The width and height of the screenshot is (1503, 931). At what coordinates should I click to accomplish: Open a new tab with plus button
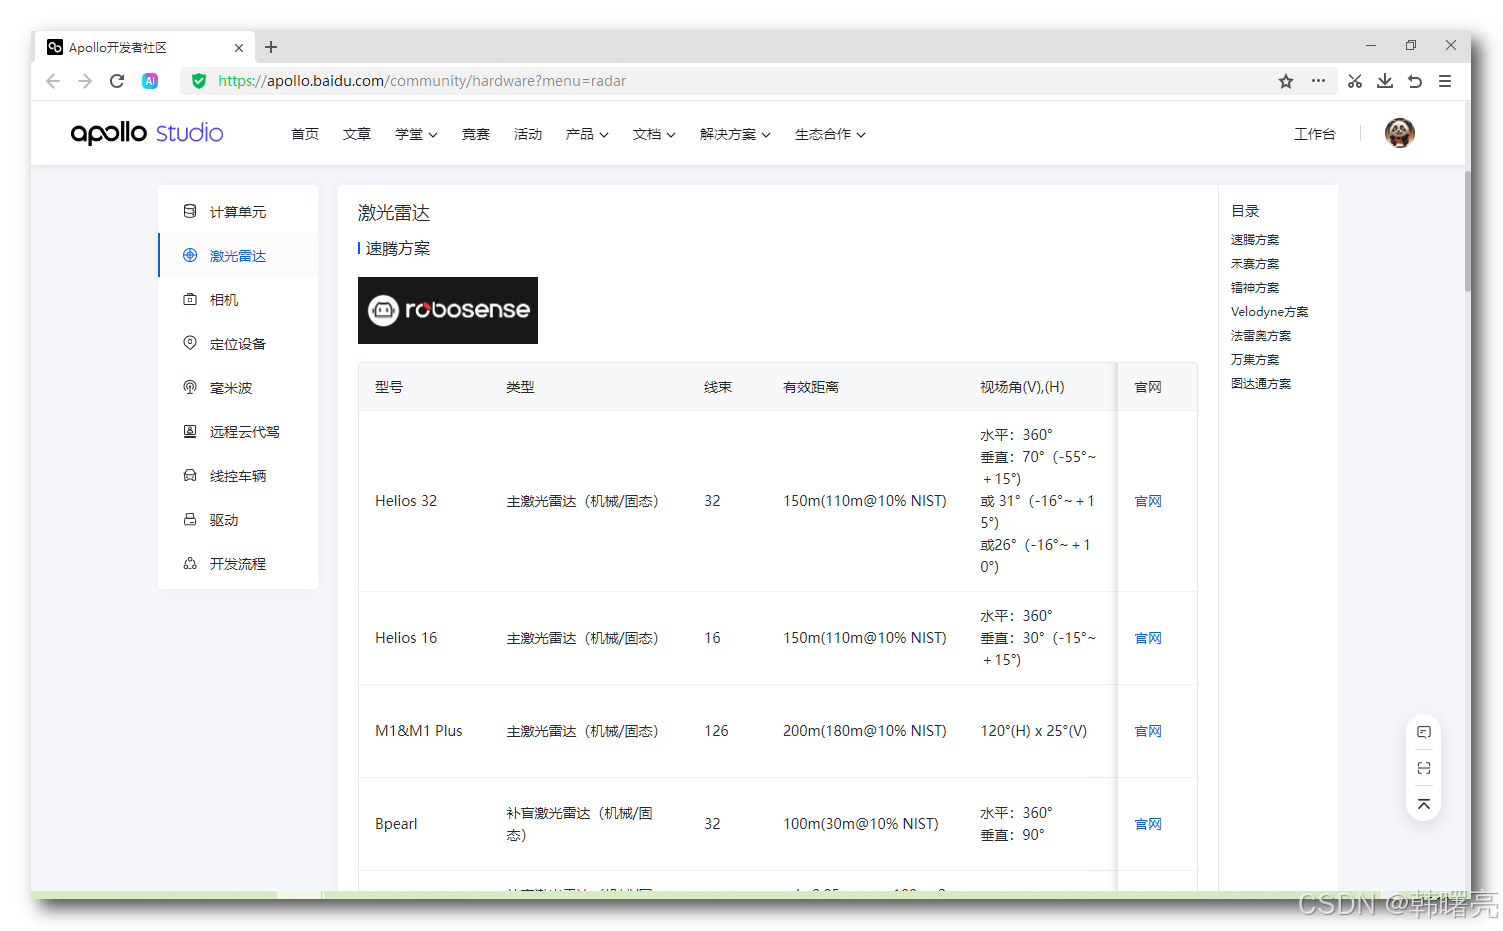271,47
